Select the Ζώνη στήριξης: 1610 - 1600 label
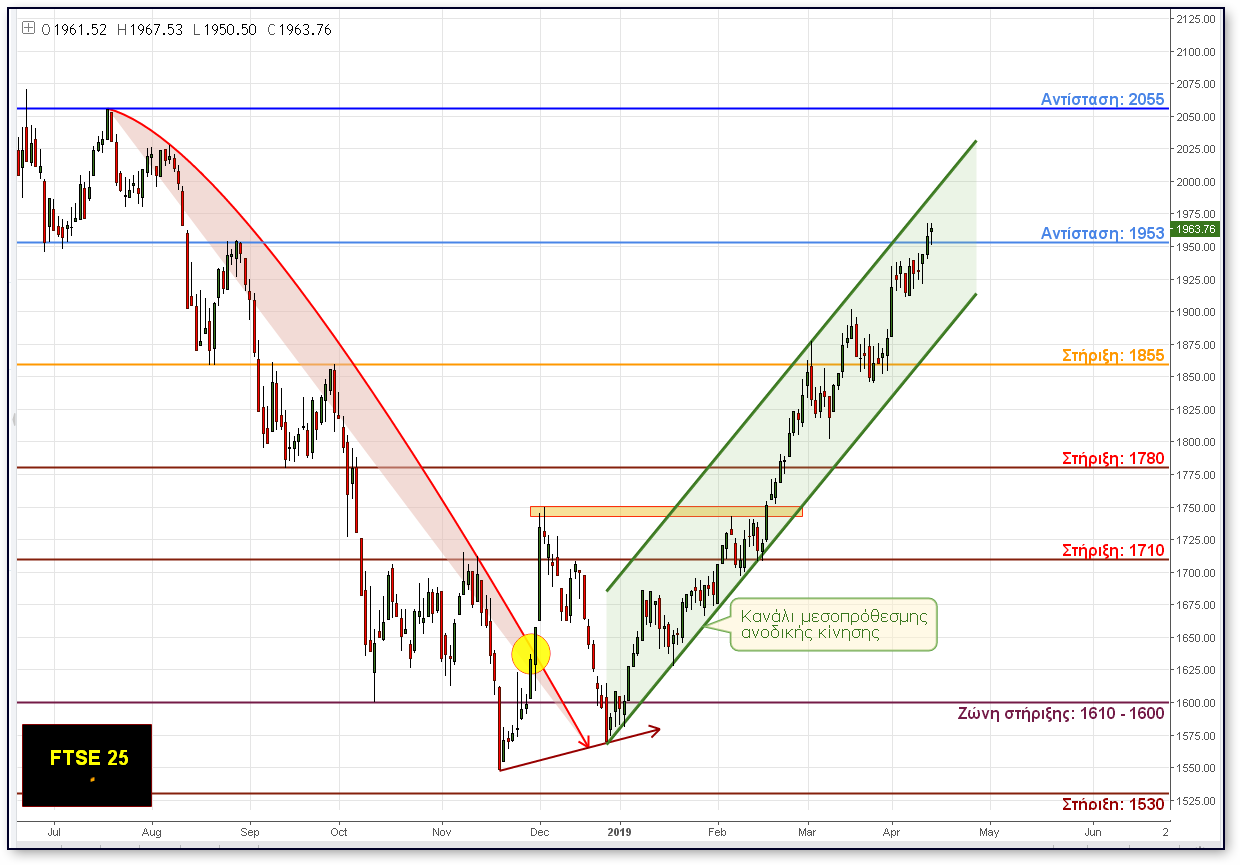This screenshot has width=1240, height=865. click(x=1061, y=713)
